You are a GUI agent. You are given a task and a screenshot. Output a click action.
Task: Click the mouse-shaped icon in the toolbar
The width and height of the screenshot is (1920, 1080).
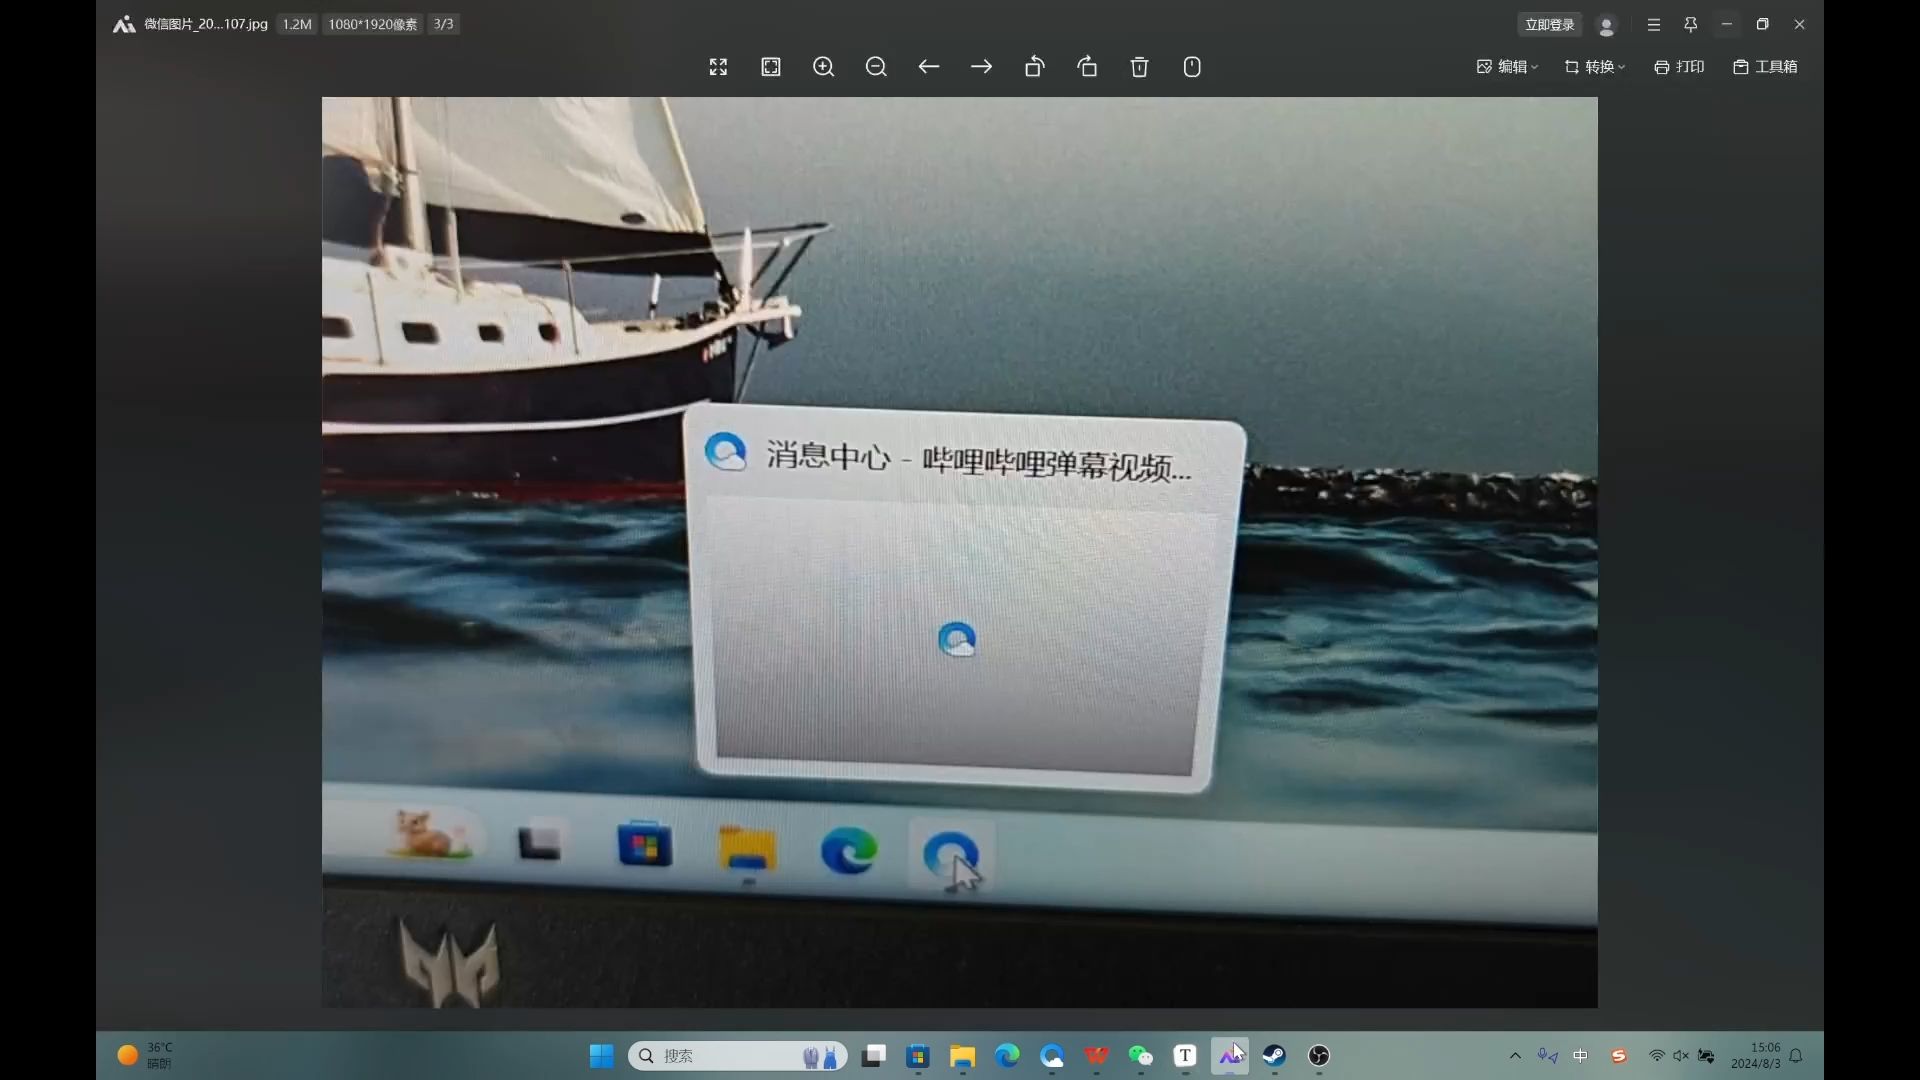click(x=1192, y=67)
